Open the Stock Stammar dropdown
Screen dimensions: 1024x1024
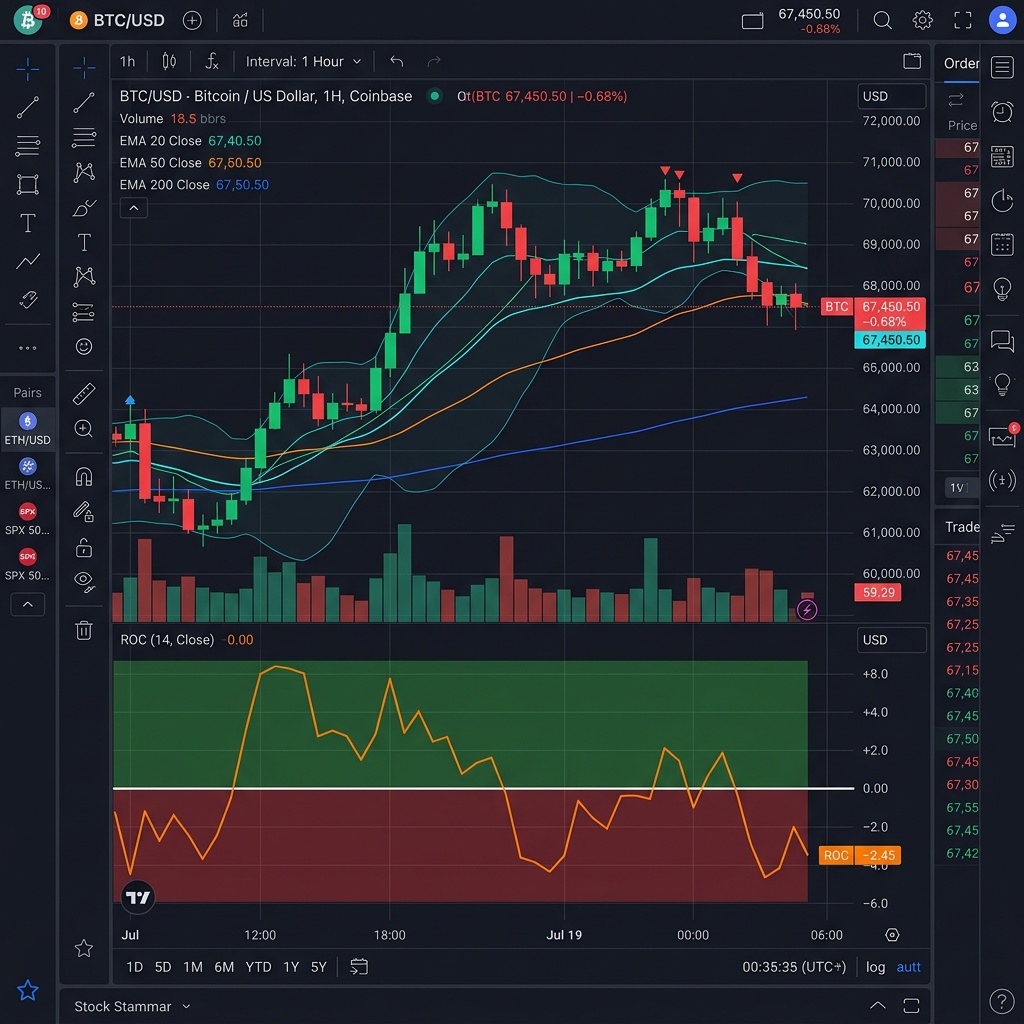click(132, 1006)
